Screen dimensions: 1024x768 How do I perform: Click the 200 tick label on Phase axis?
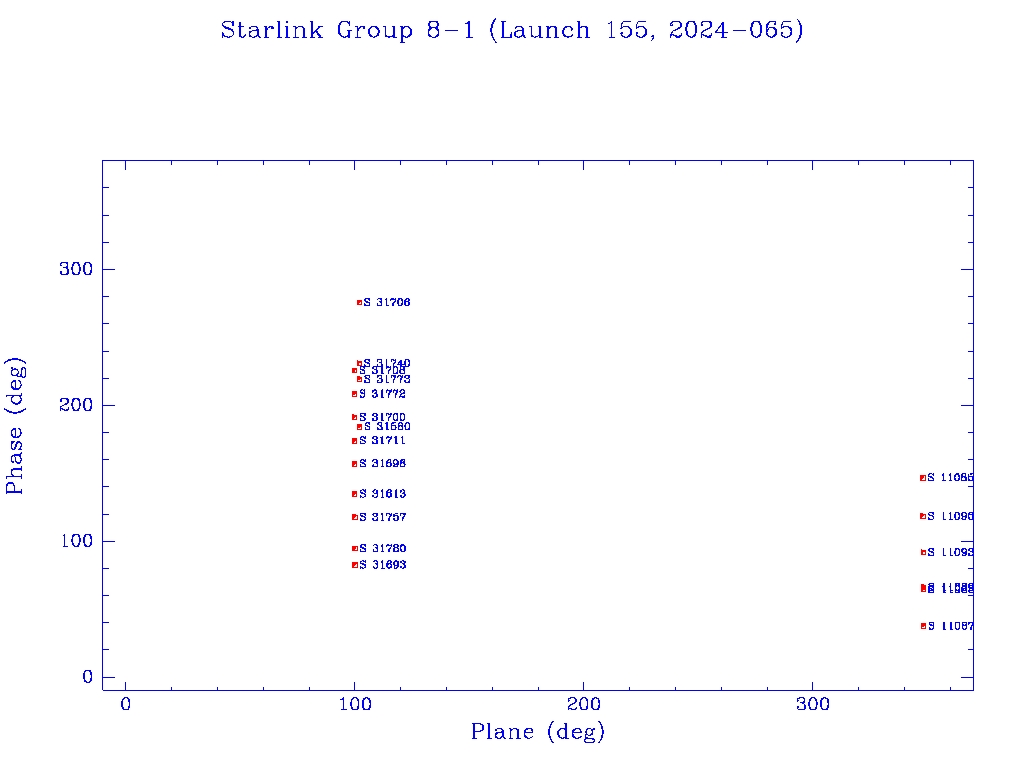[x=76, y=405]
